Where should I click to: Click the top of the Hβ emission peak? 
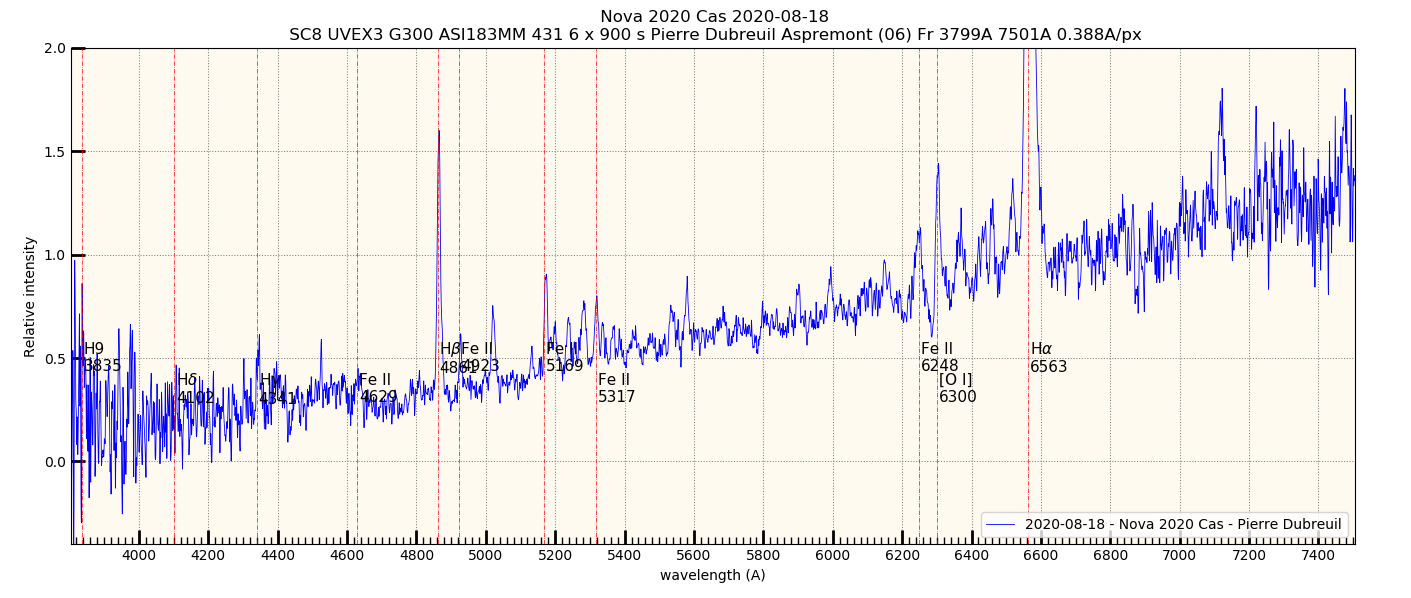point(438,131)
